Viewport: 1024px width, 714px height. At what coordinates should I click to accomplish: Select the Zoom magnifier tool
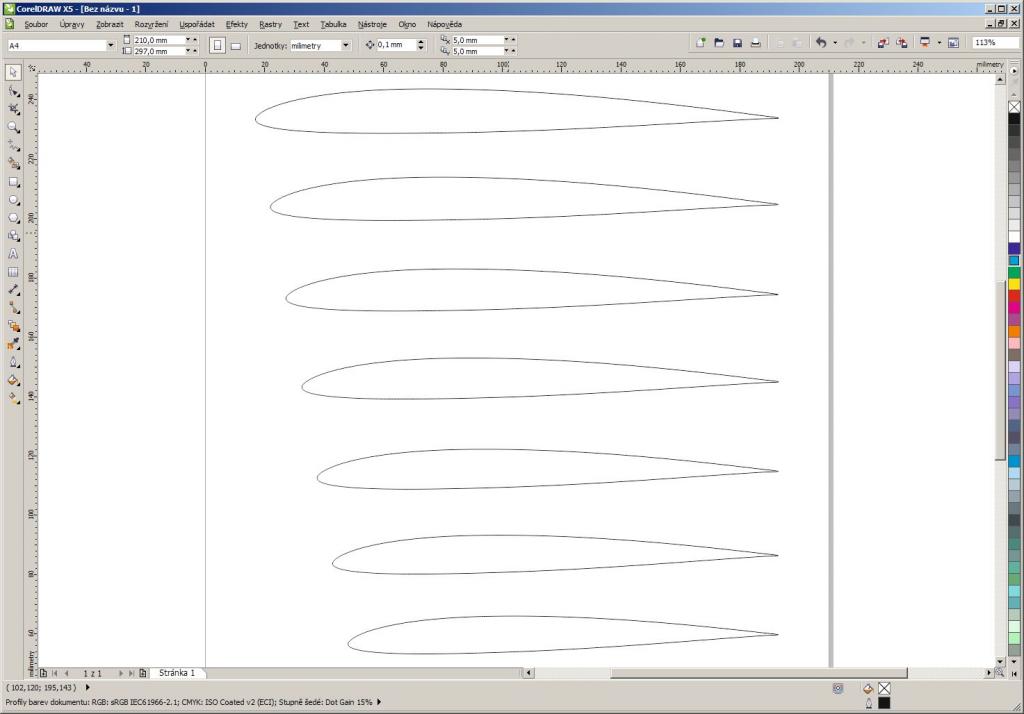tap(13, 127)
